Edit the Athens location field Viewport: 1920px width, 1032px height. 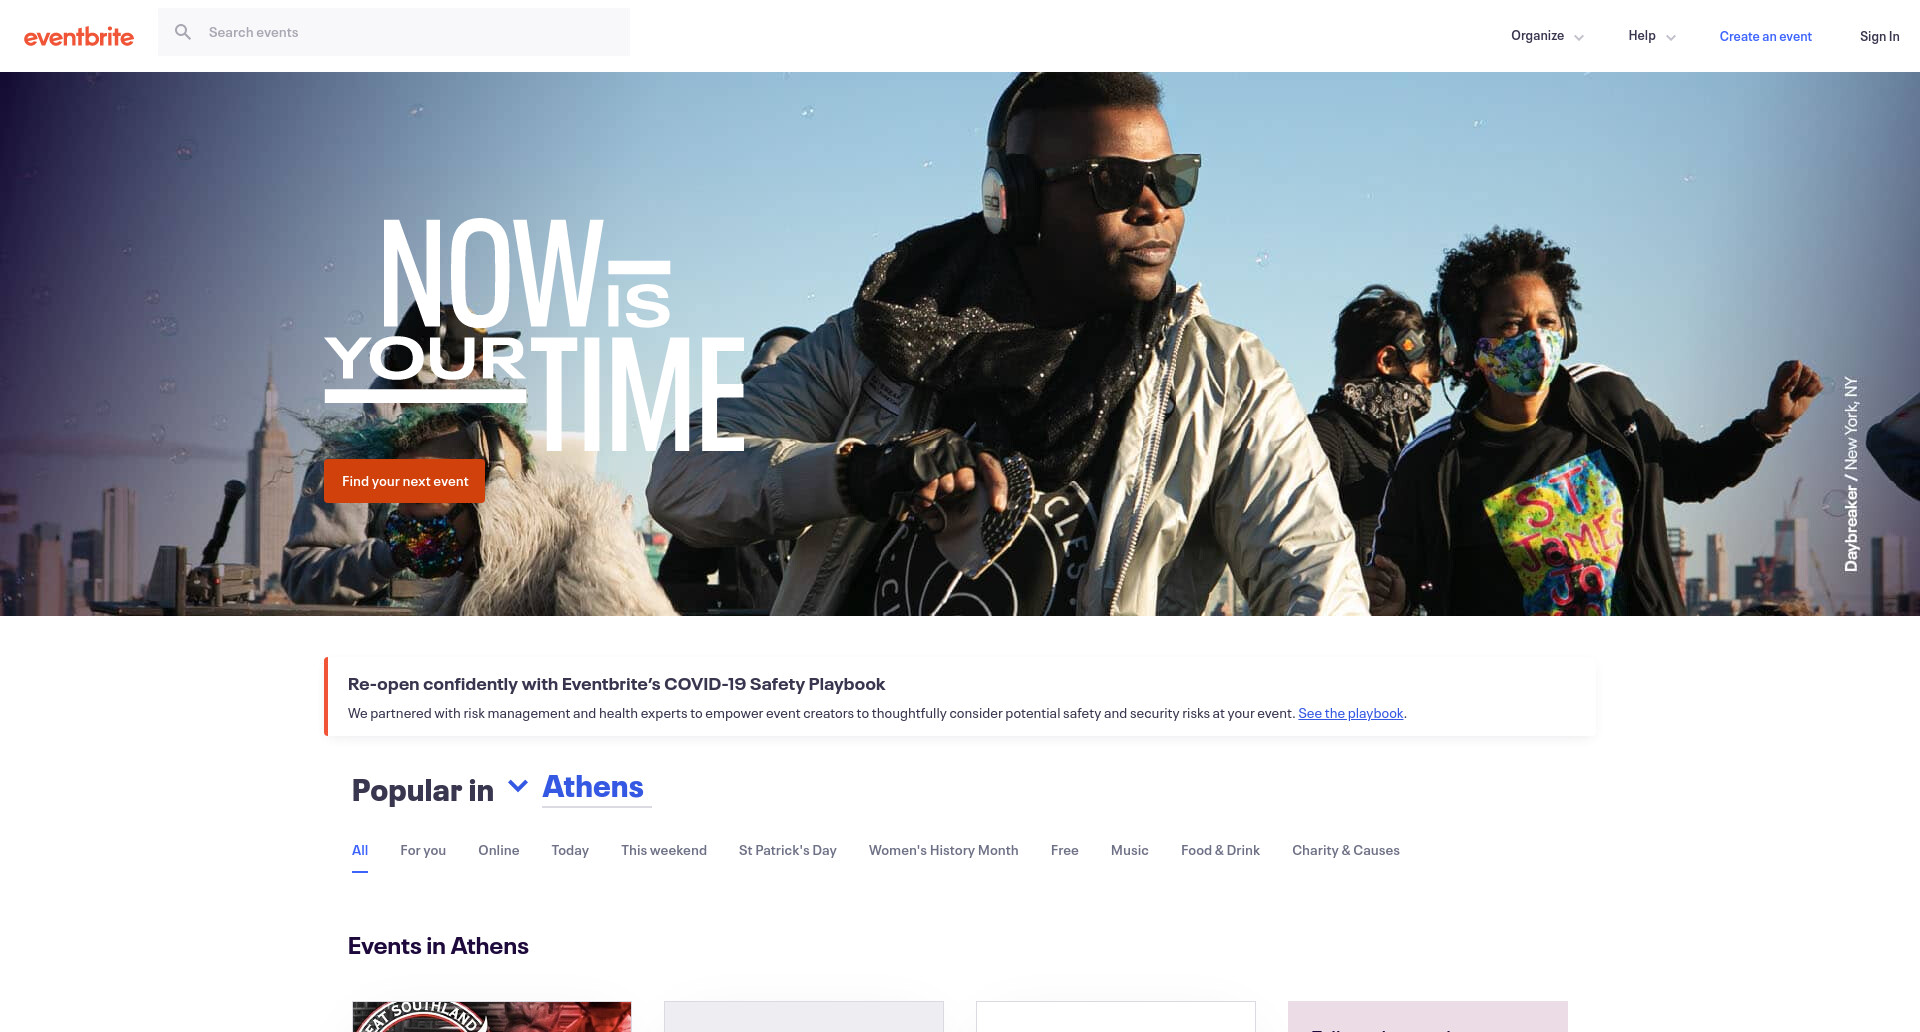tap(596, 788)
